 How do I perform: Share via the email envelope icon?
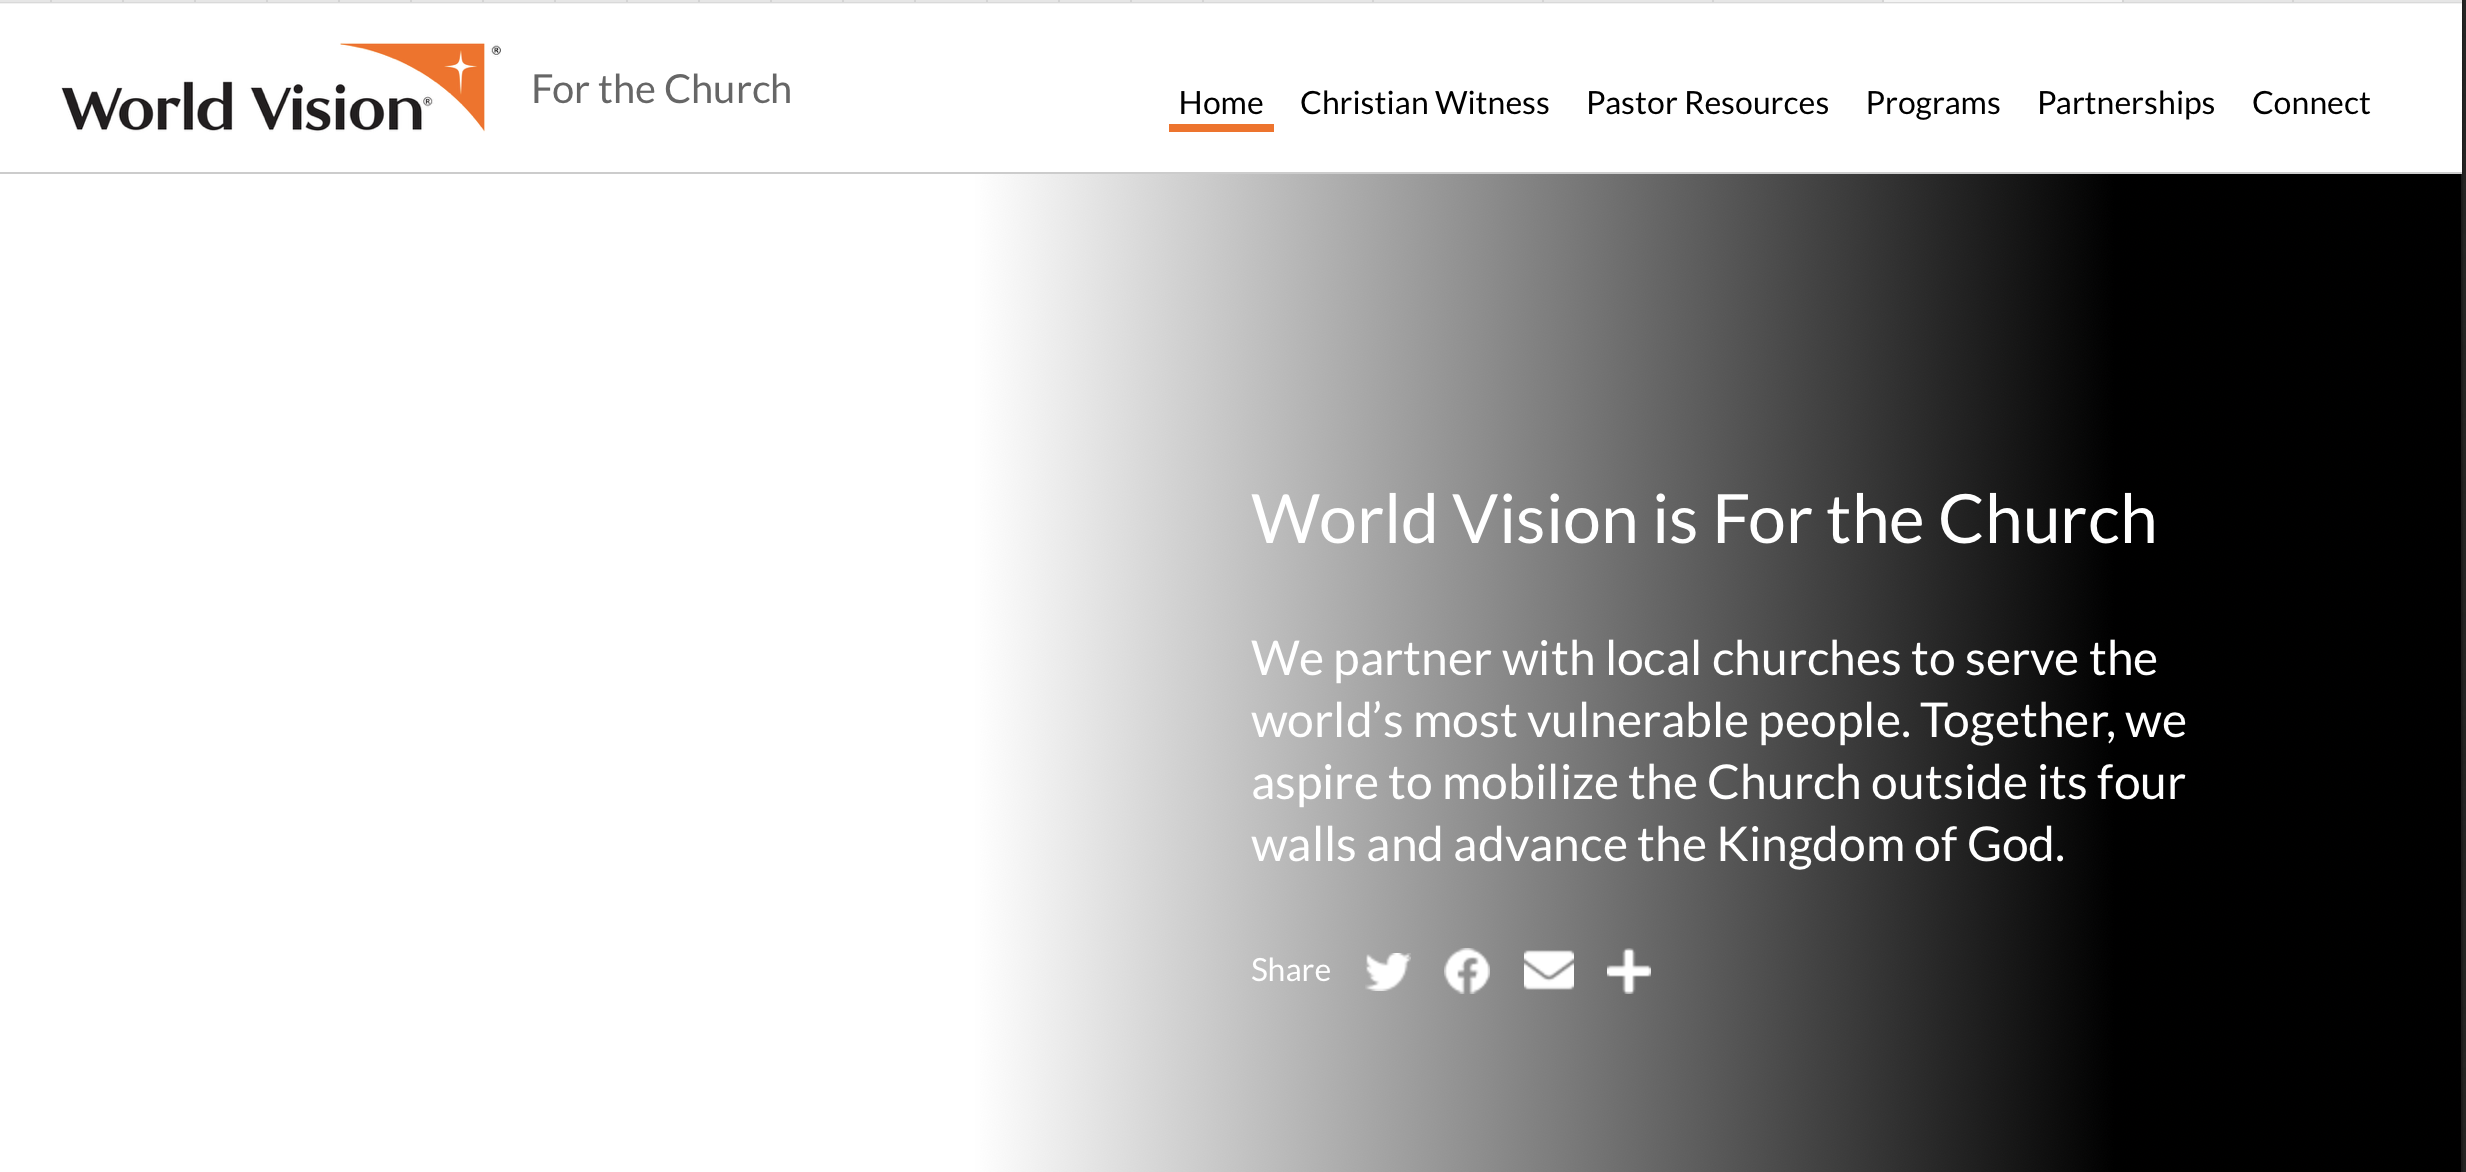click(1548, 970)
